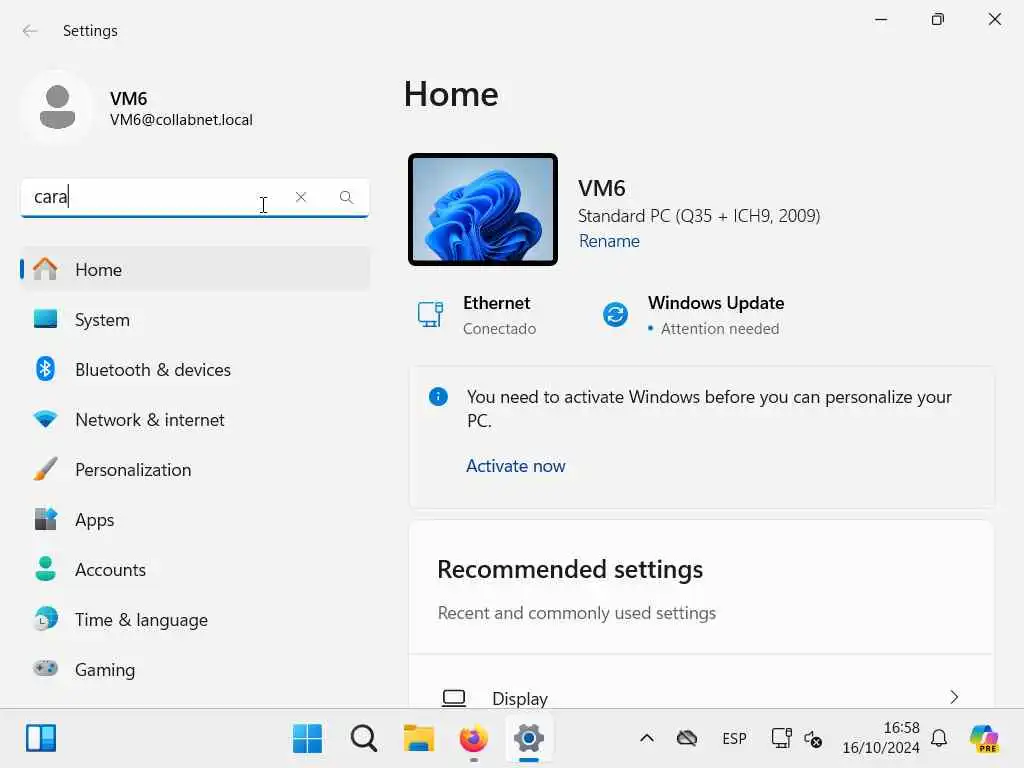This screenshot has width=1024, height=768.
Task: Click the back arrow in Settings header
Action: 30,31
